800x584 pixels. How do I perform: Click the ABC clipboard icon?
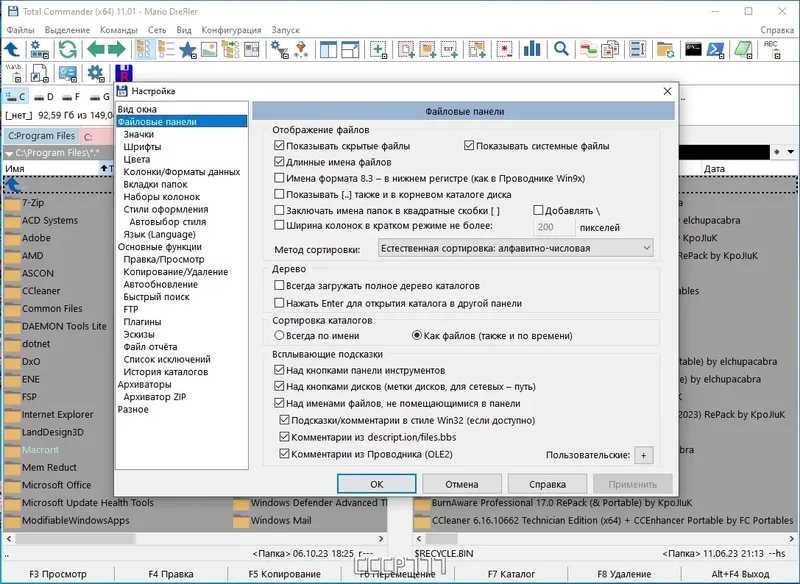(x=771, y=49)
